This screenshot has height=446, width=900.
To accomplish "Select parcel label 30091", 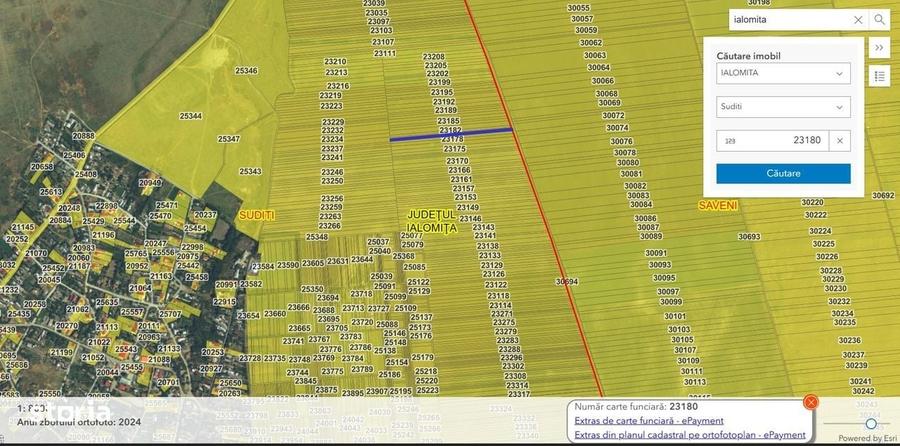I will pyautogui.click(x=656, y=253).
